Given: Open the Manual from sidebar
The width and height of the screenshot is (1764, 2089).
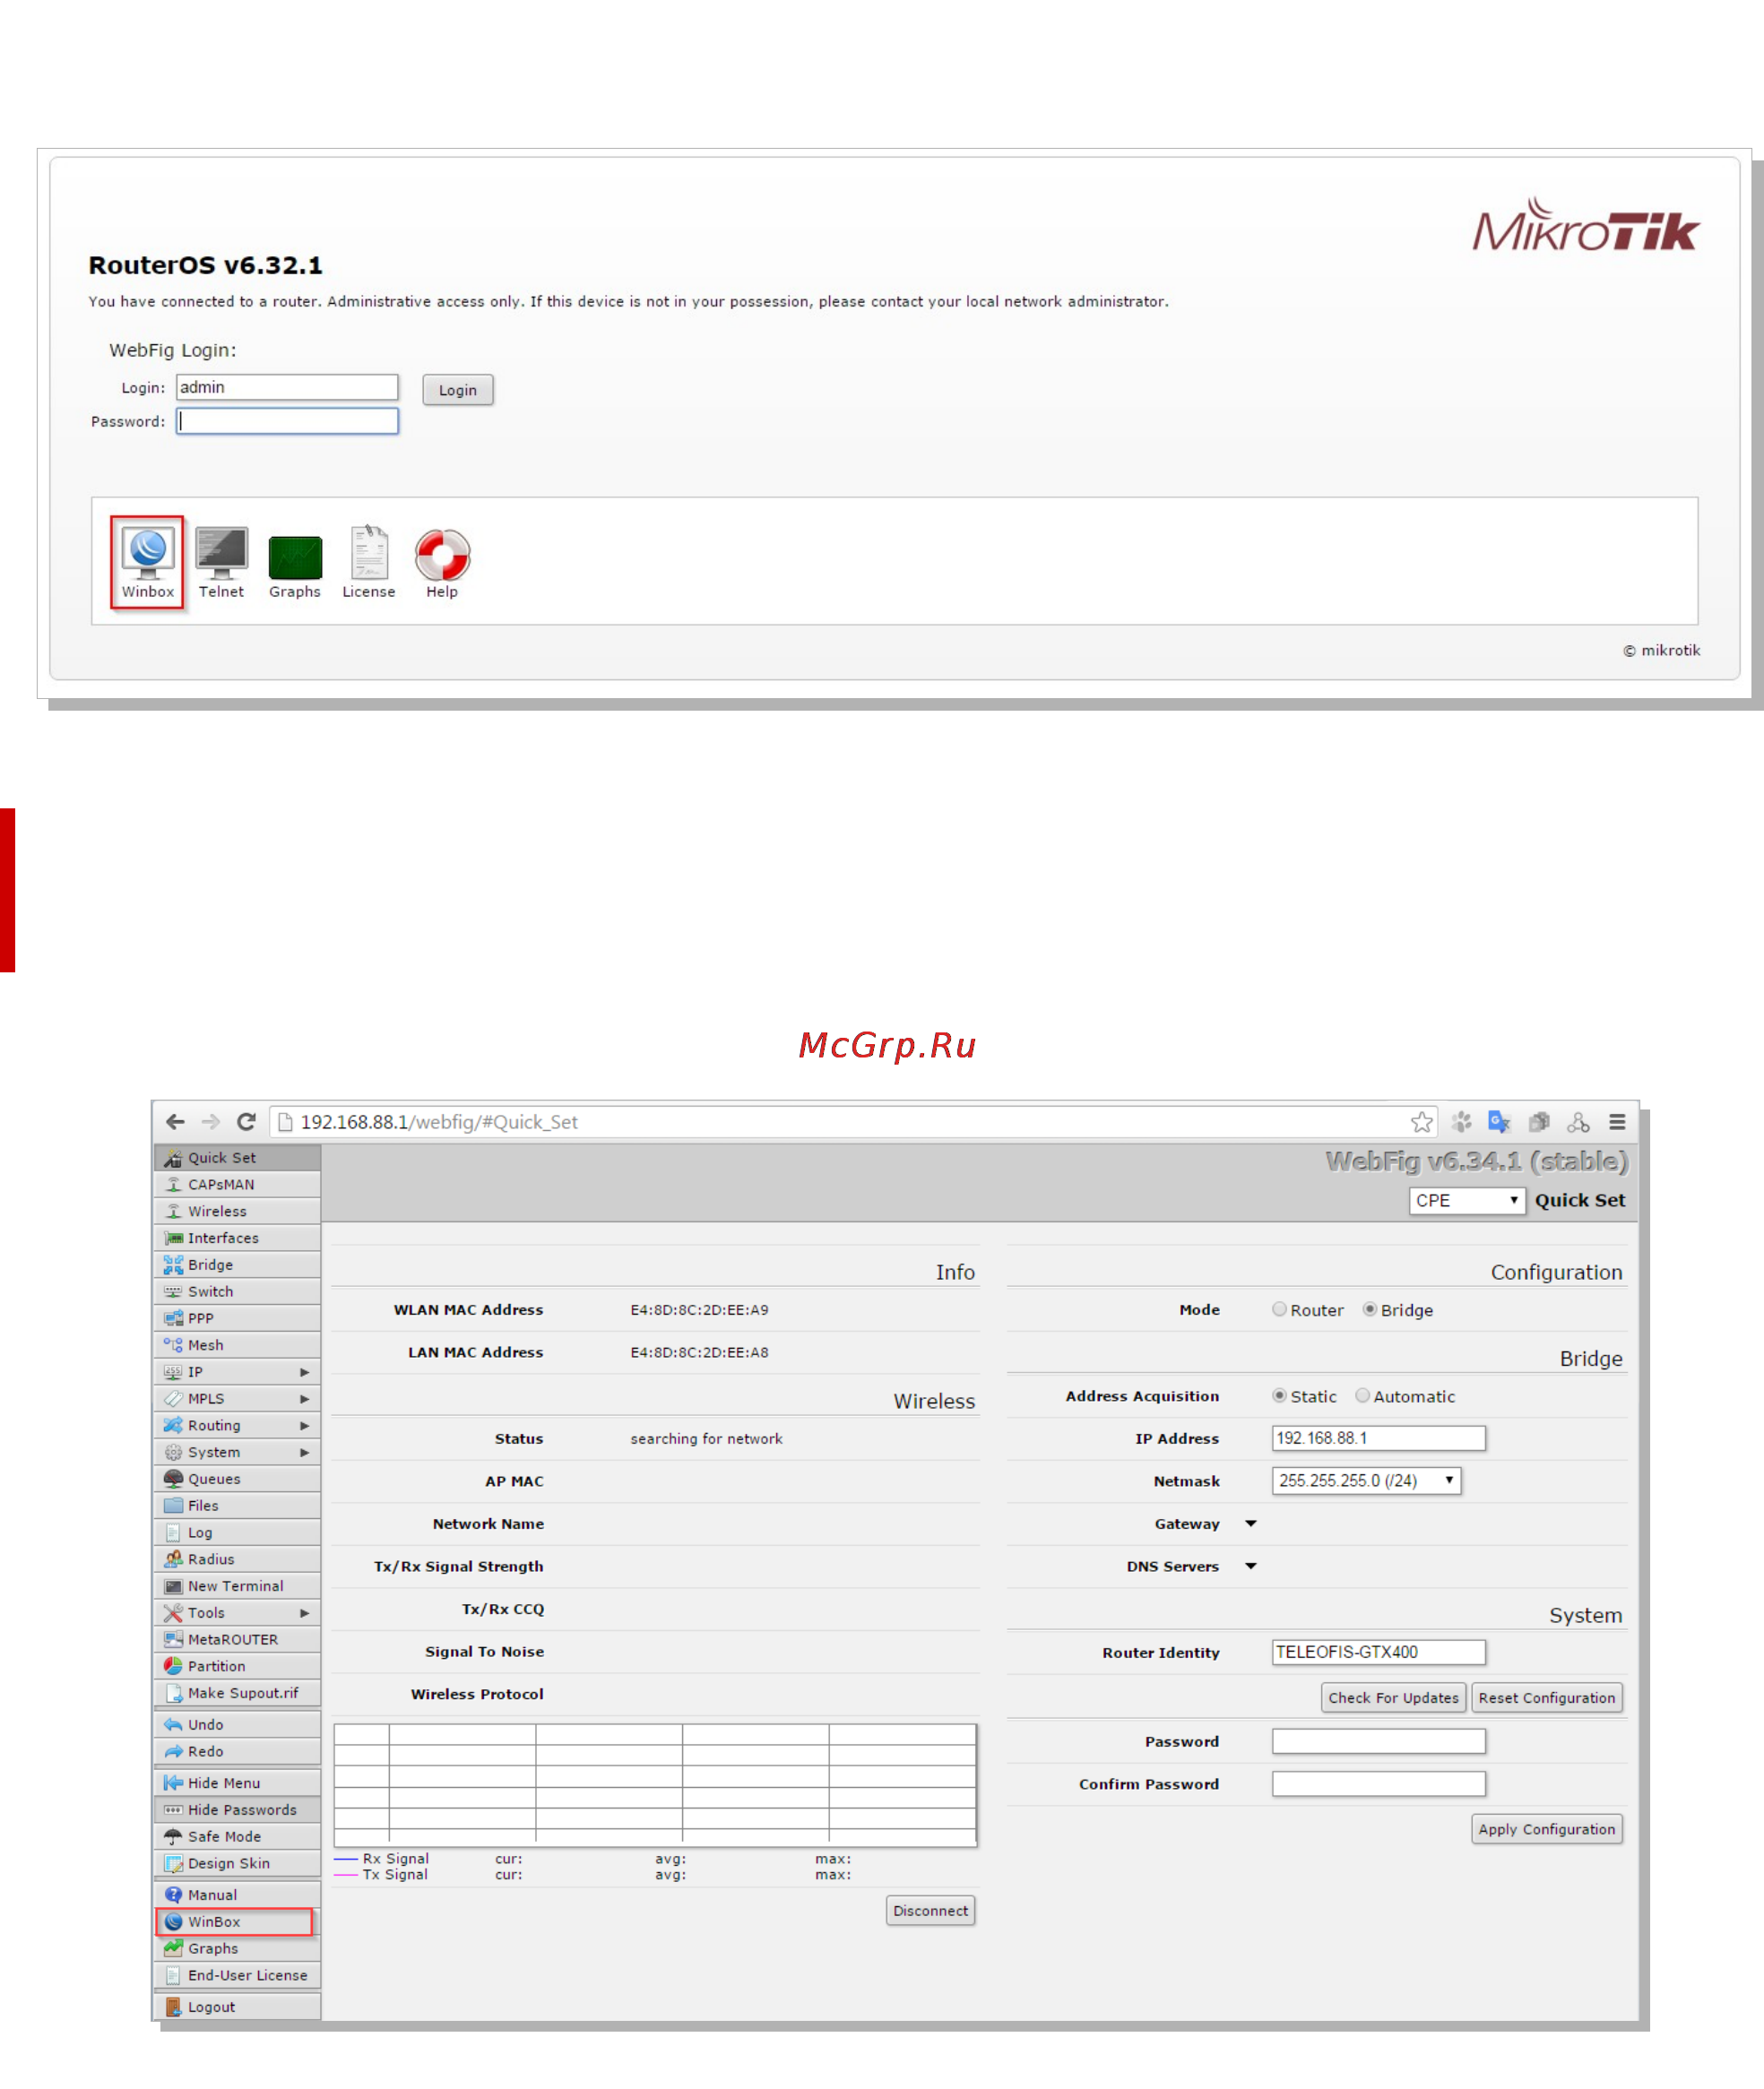Looking at the screenshot, I should tap(237, 1895).
